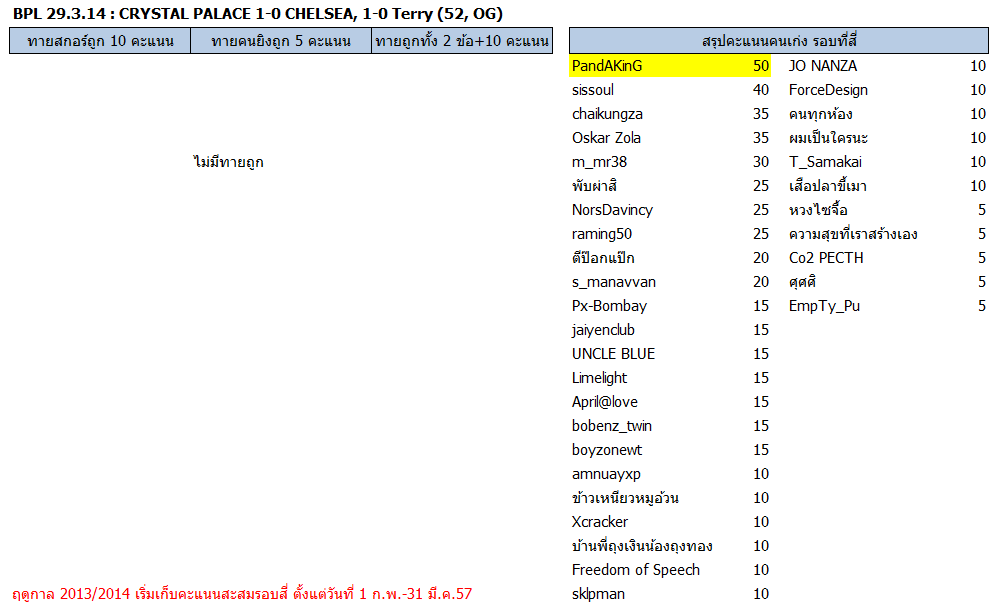Select the name Xcracker
The height and width of the screenshot is (610, 999).
600,522
